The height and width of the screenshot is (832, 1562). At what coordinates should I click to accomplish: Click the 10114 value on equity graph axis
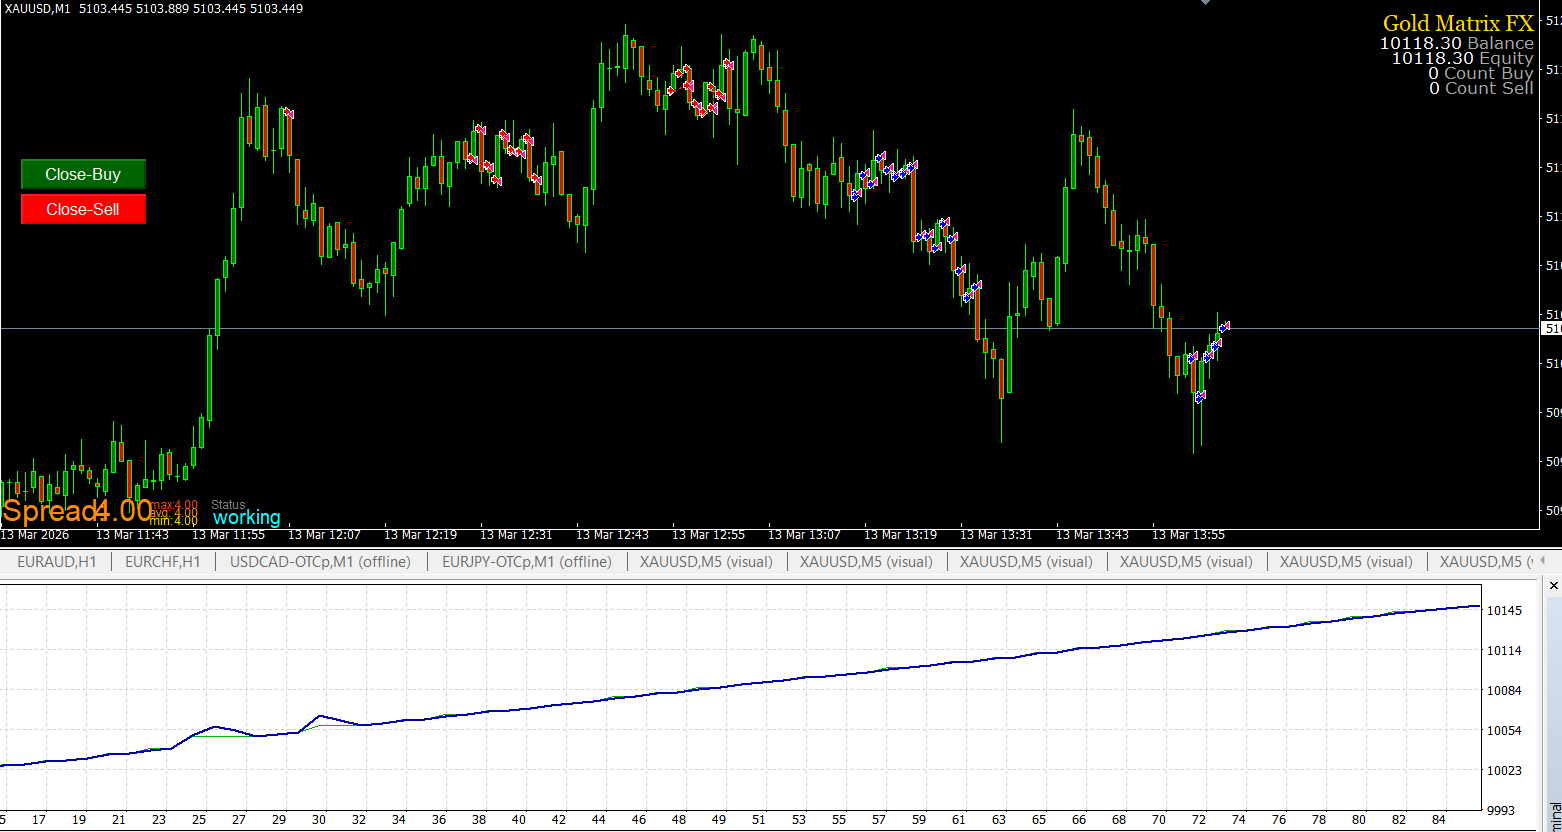click(x=1505, y=651)
